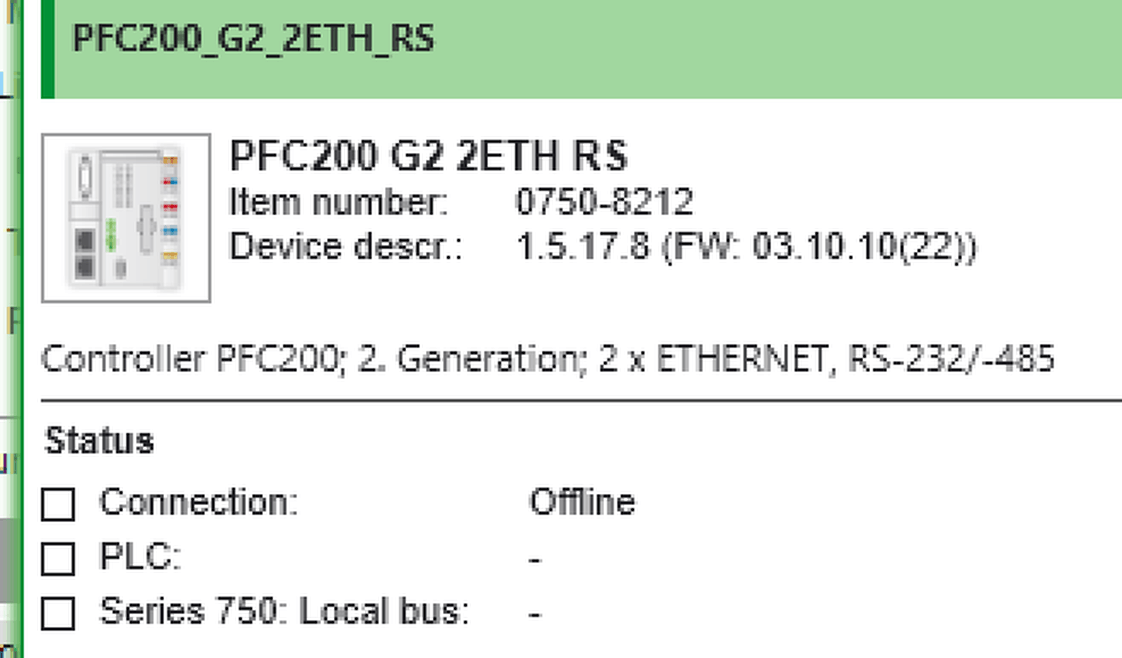Toggle the Connection status checkbox
Screen dimensions: 1122x658
coord(58,504)
